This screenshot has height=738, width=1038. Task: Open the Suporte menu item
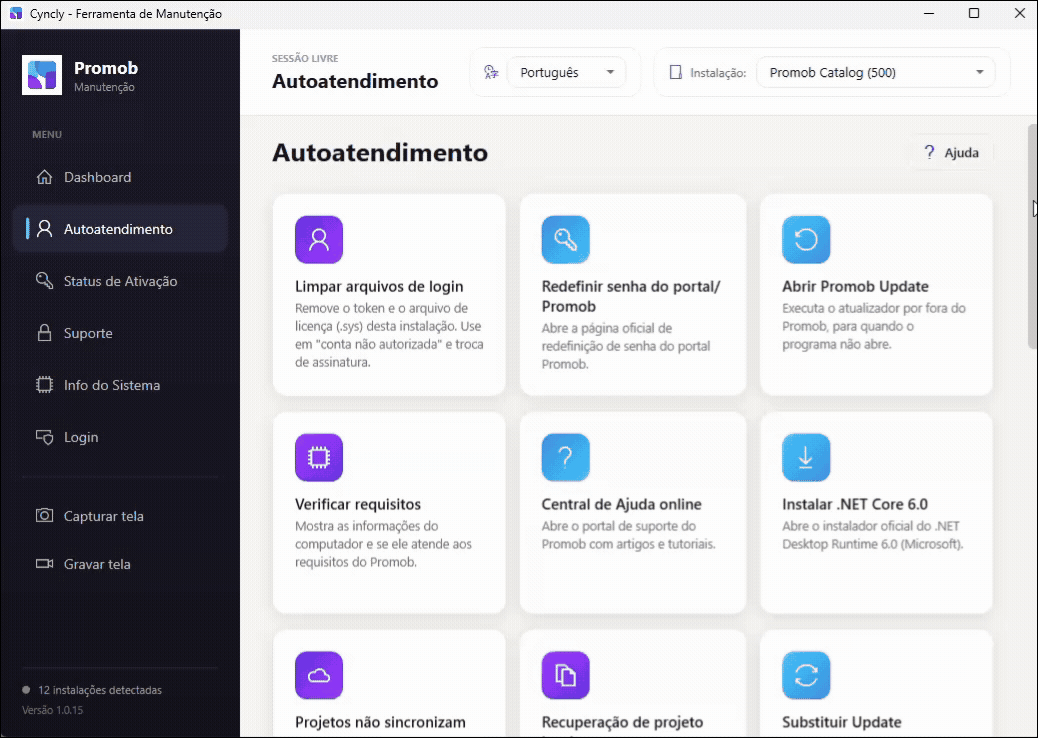(120, 333)
